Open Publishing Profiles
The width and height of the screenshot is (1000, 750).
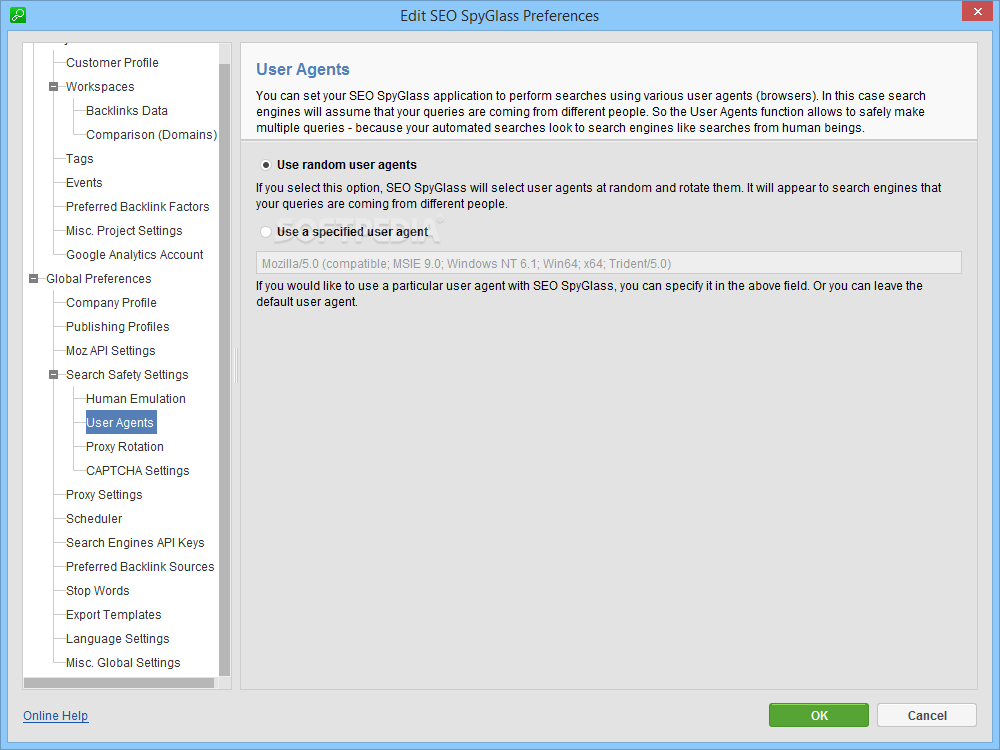click(x=118, y=327)
